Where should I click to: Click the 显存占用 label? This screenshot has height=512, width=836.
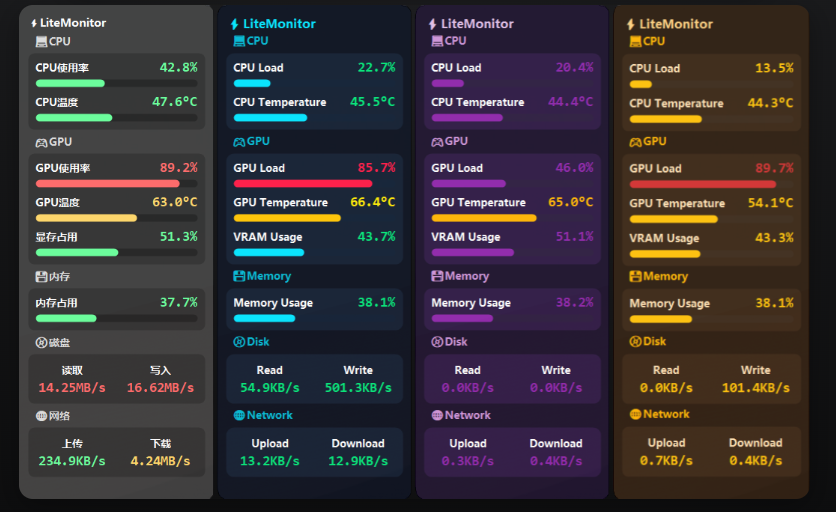click(x=57, y=237)
